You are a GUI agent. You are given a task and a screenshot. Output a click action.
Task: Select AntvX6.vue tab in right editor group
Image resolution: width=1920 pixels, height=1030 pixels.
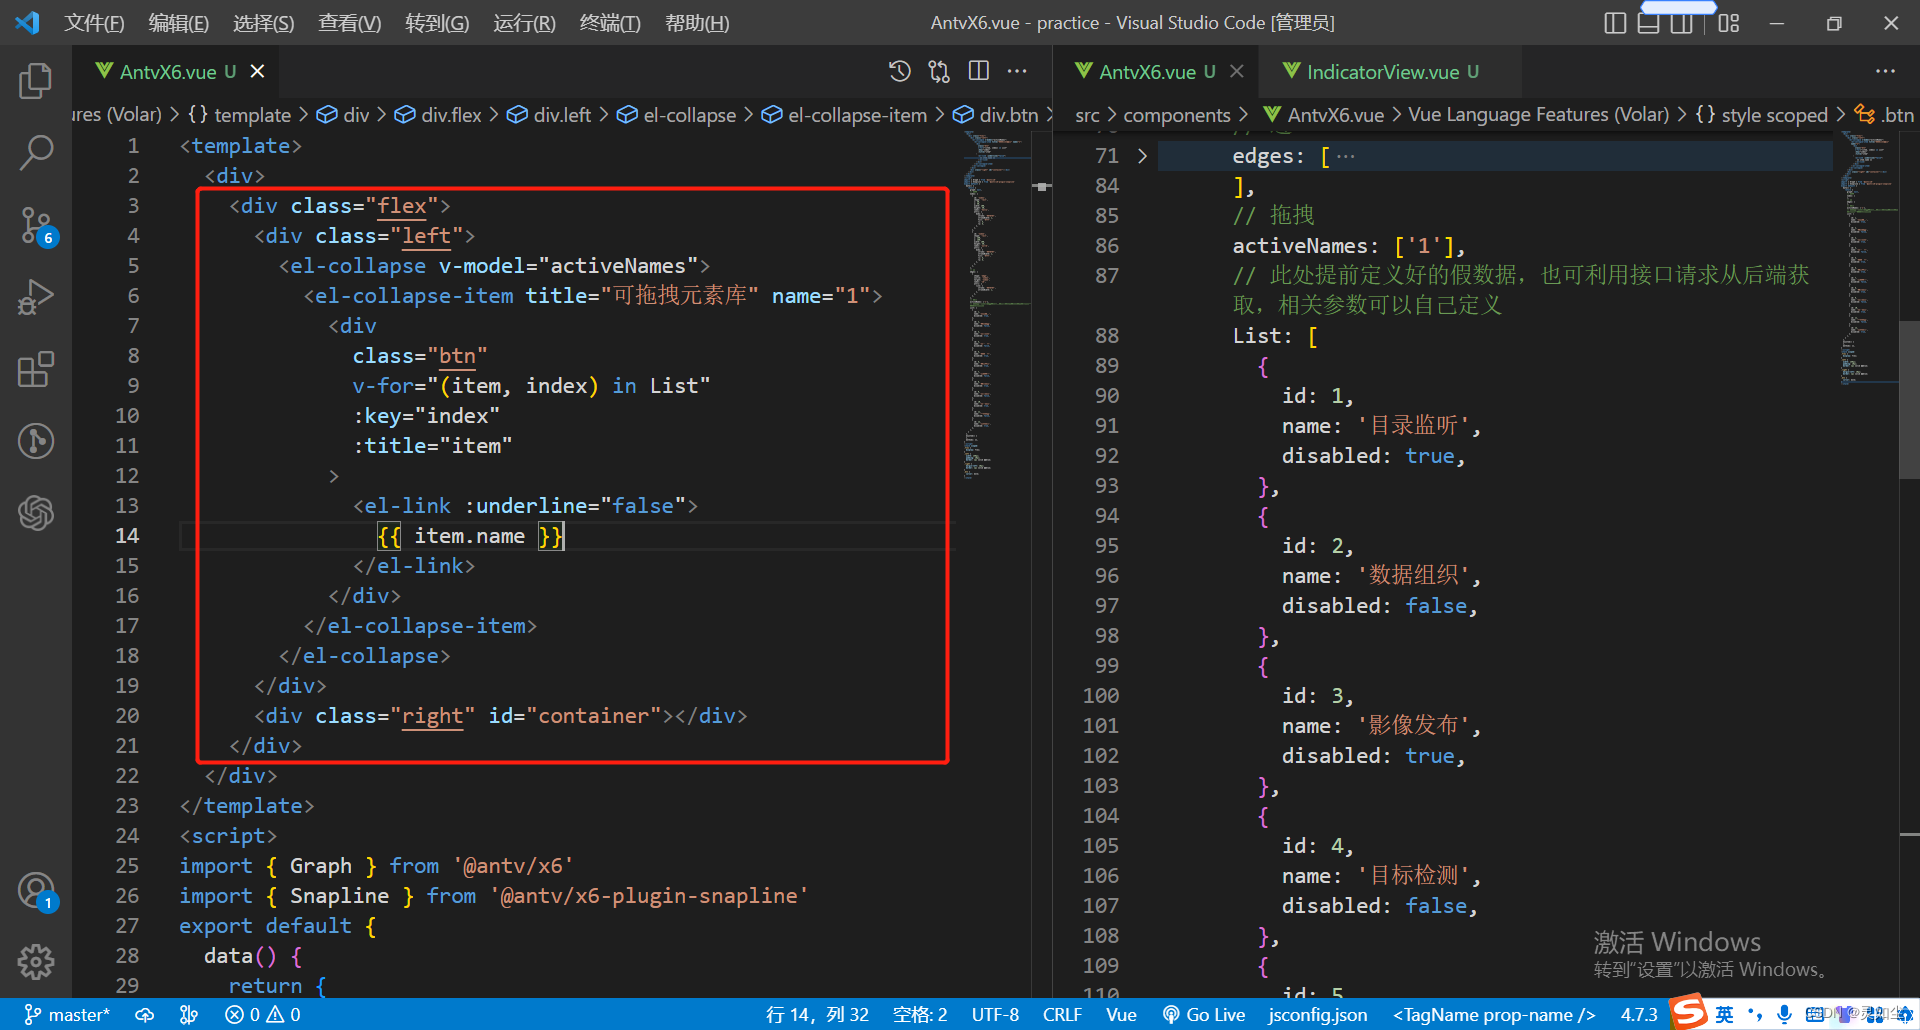[x=1146, y=71]
